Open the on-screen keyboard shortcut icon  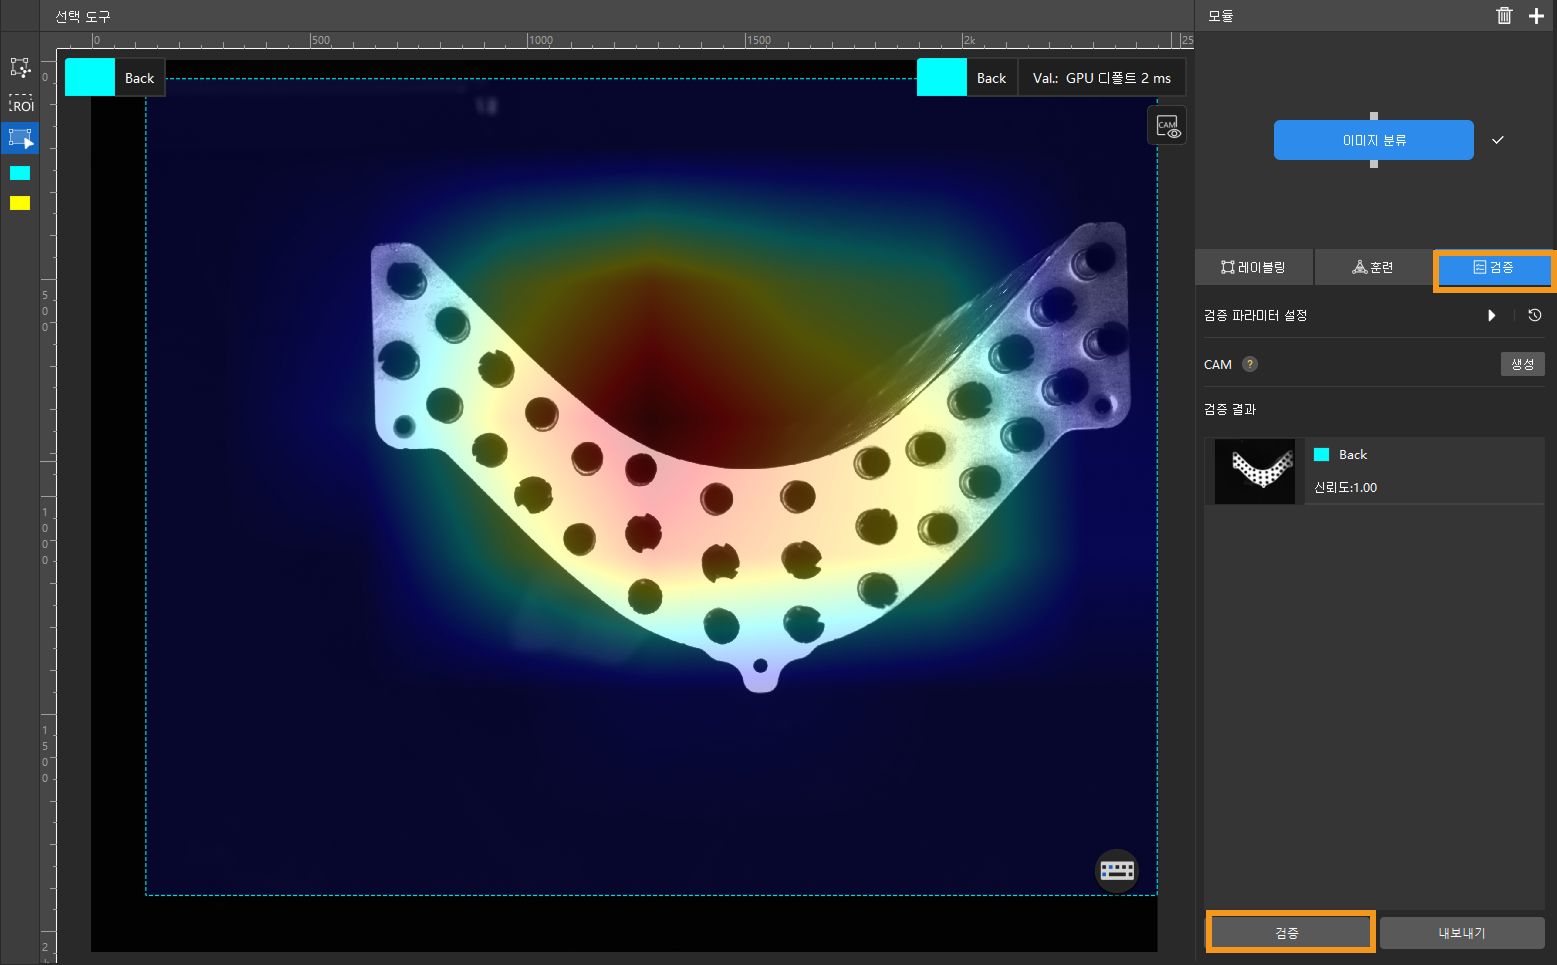pos(1117,871)
